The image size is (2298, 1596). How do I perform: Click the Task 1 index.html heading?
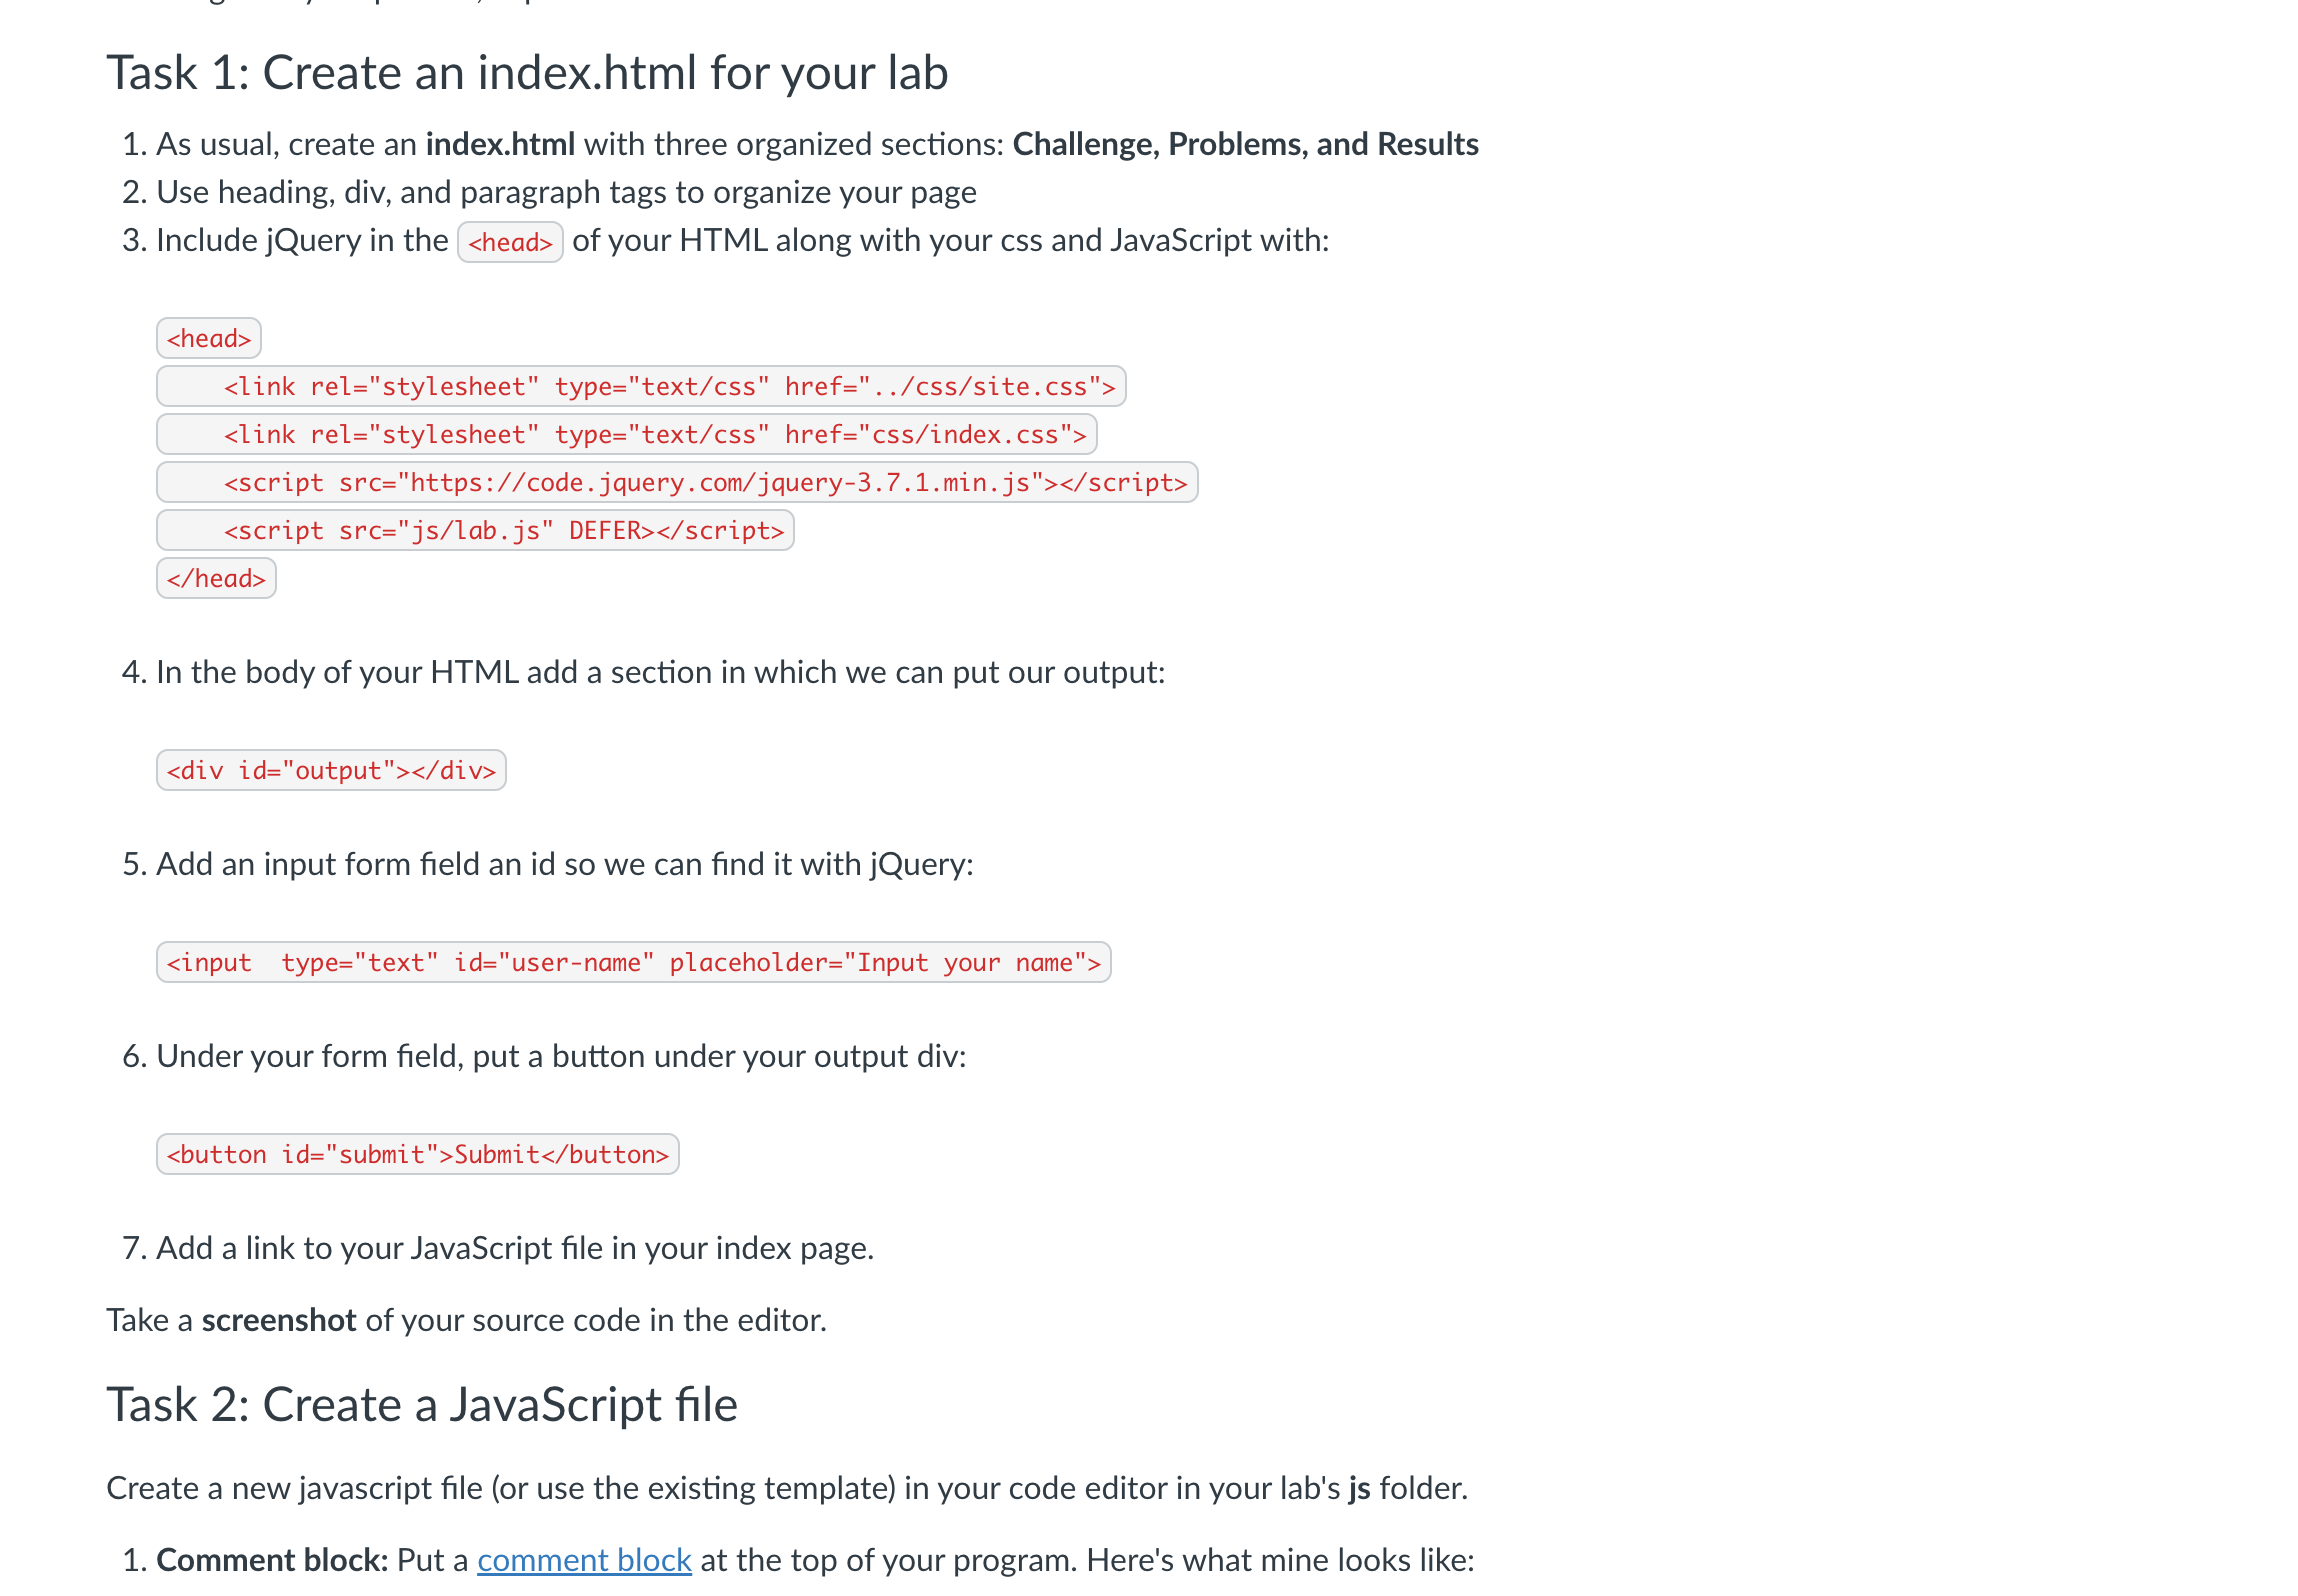pyautogui.click(x=527, y=73)
